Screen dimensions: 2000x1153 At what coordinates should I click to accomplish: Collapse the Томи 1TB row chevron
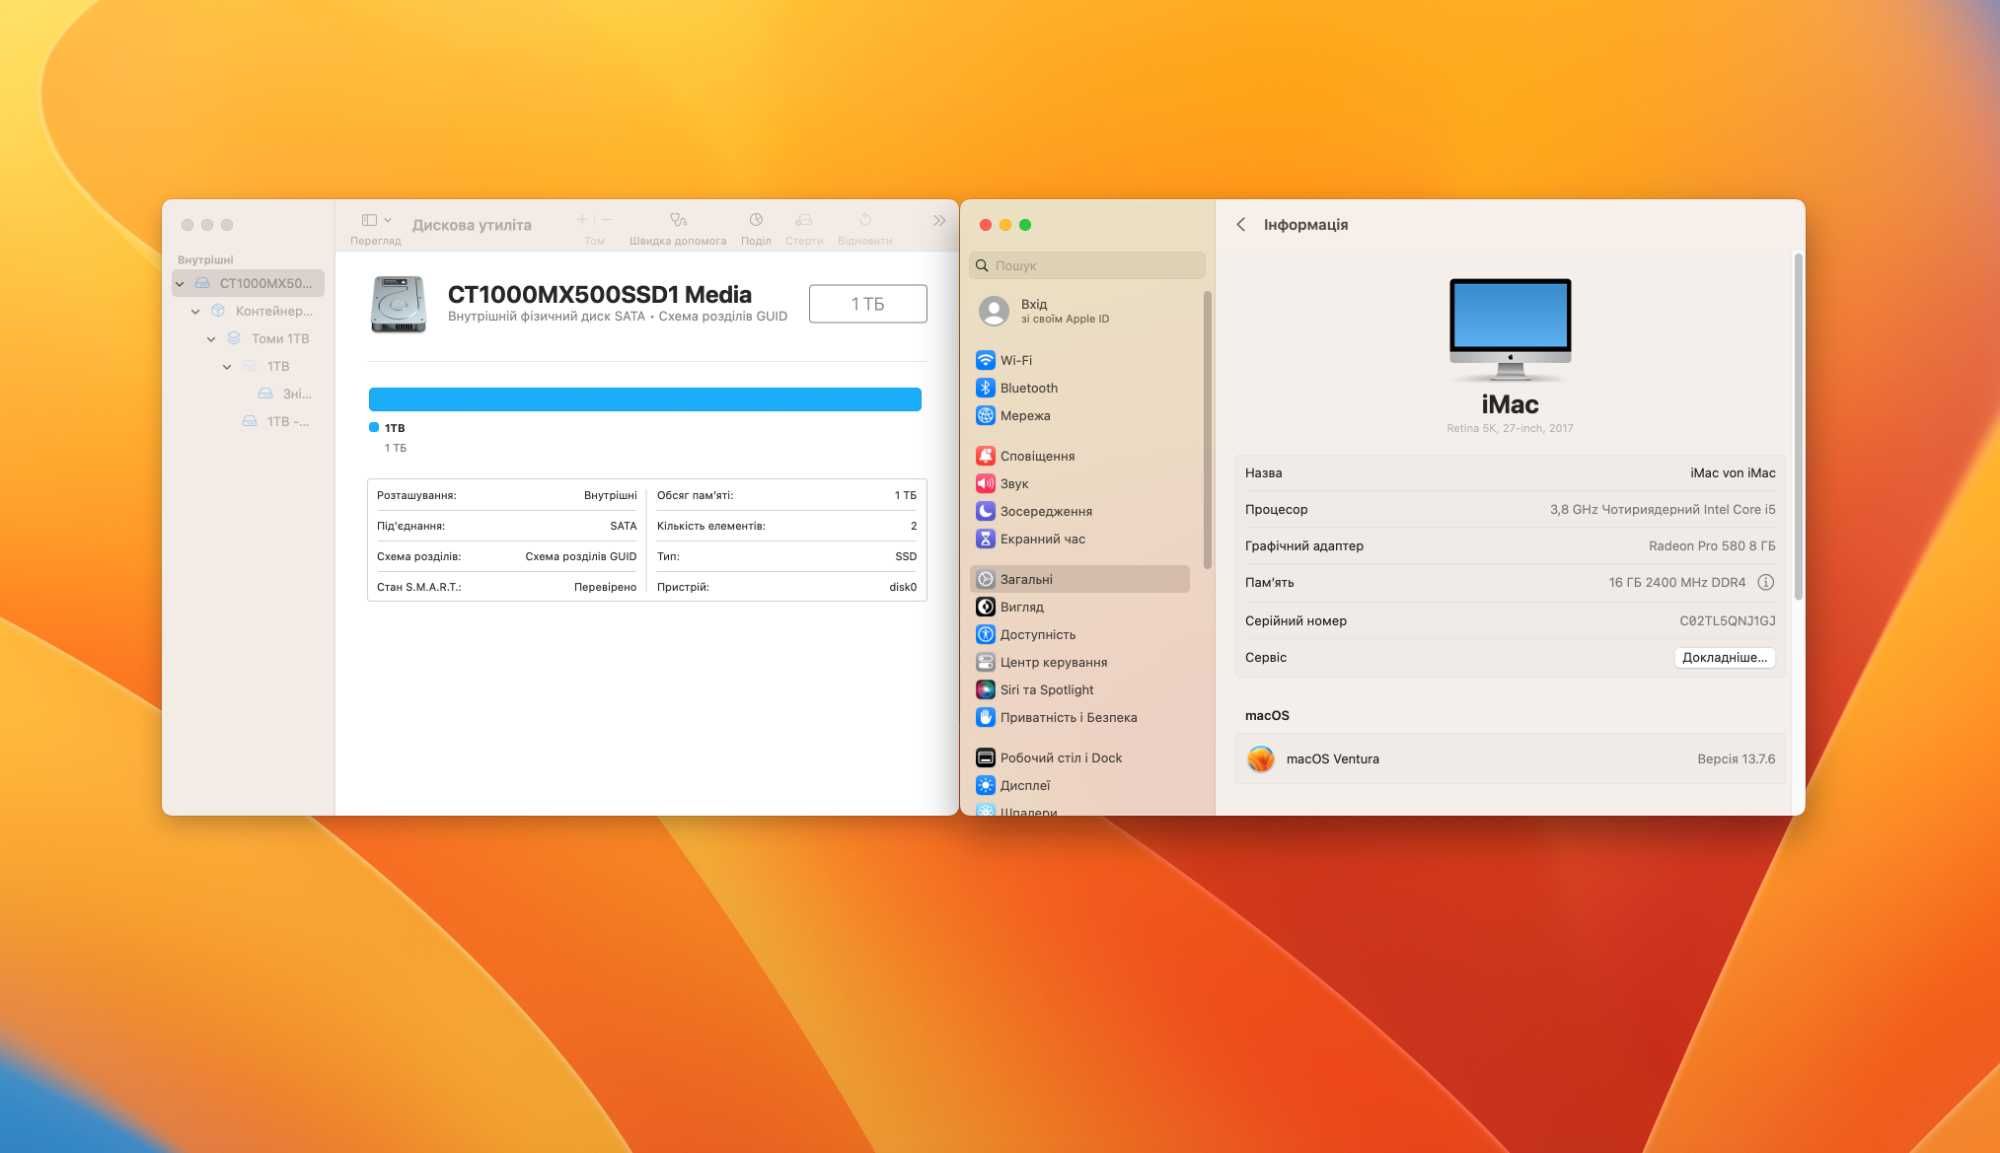click(x=212, y=339)
